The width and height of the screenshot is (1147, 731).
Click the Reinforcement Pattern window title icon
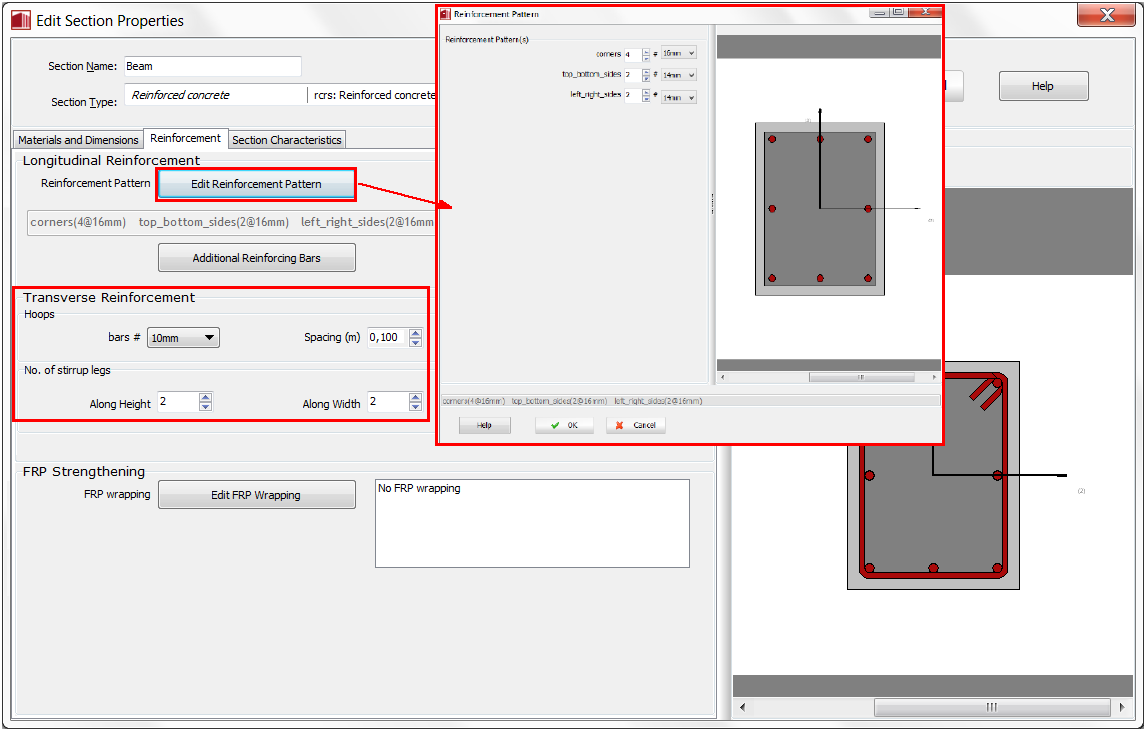tap(446, 14)
